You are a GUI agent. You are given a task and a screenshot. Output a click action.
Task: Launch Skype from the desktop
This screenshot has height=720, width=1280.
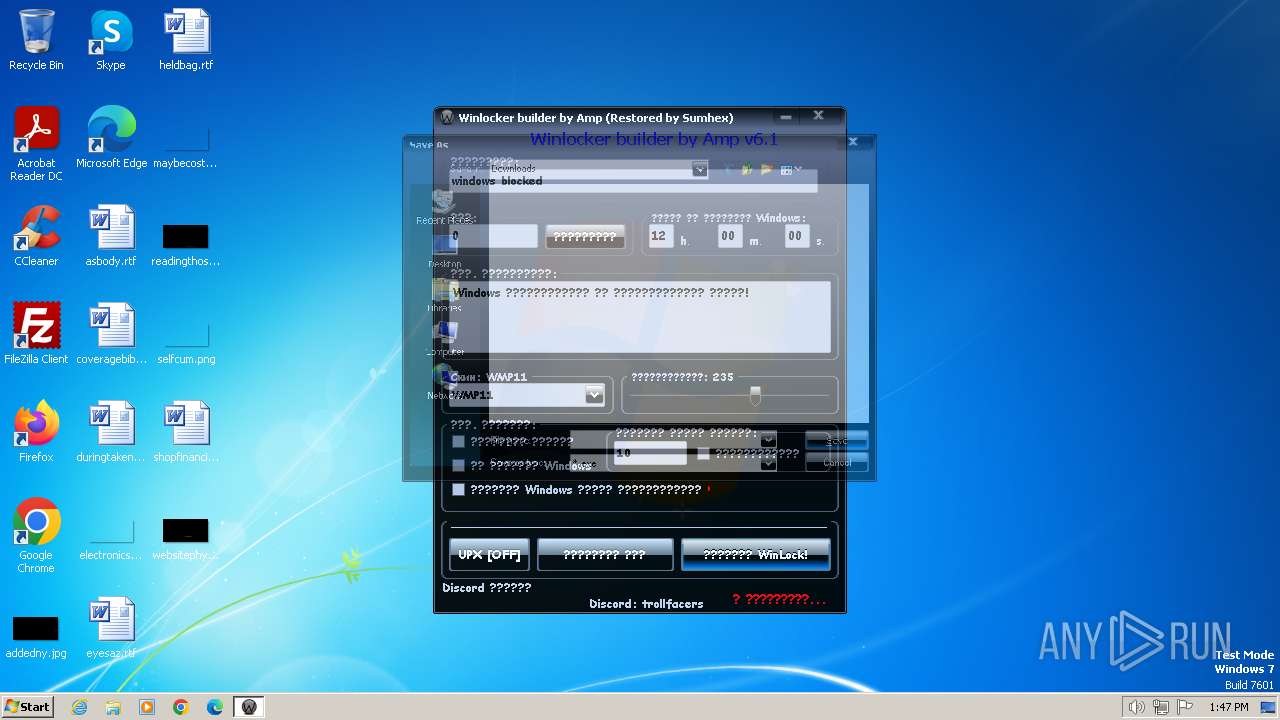point(111,41)
